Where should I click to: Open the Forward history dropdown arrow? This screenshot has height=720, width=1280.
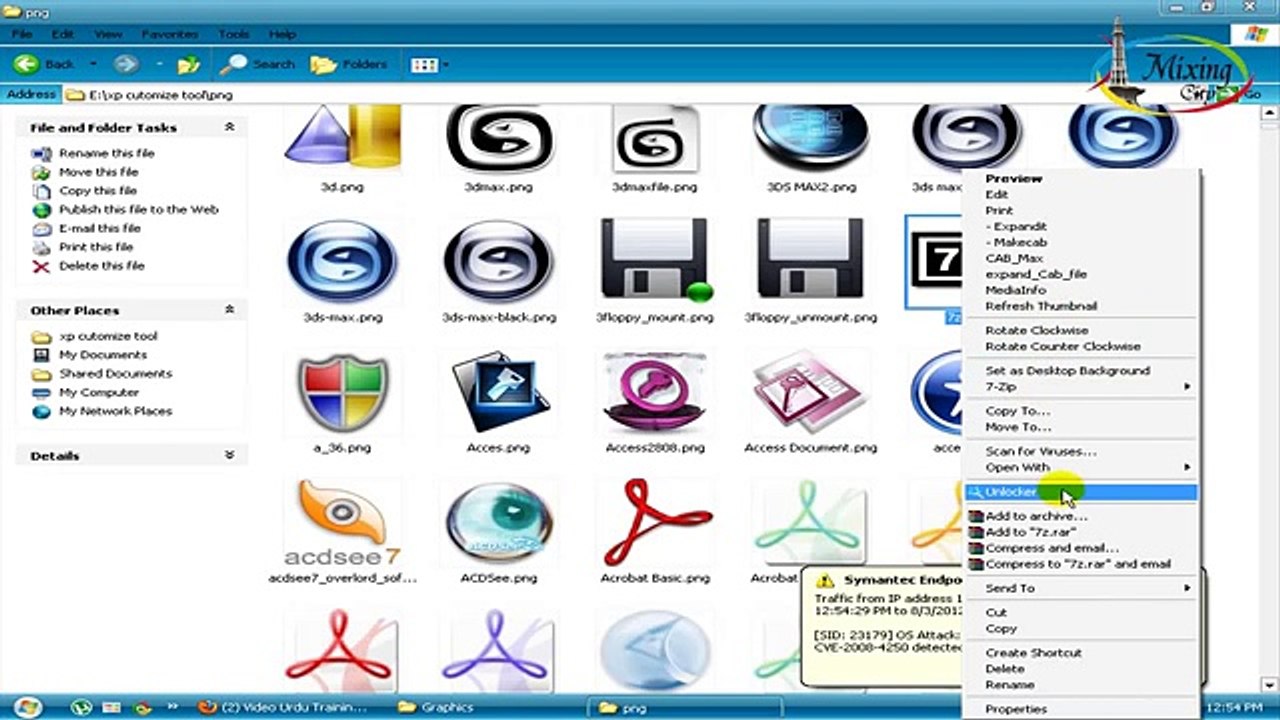pos(158,65)
